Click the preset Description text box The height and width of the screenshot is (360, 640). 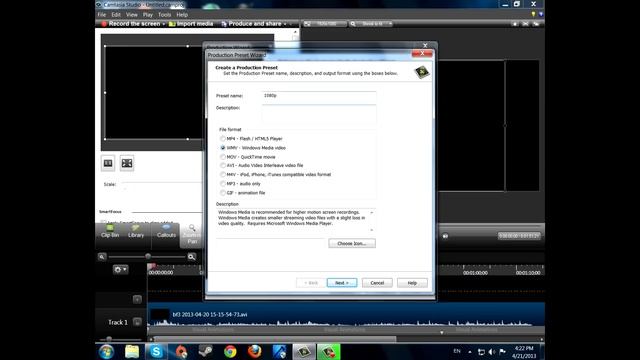(319, 114)
